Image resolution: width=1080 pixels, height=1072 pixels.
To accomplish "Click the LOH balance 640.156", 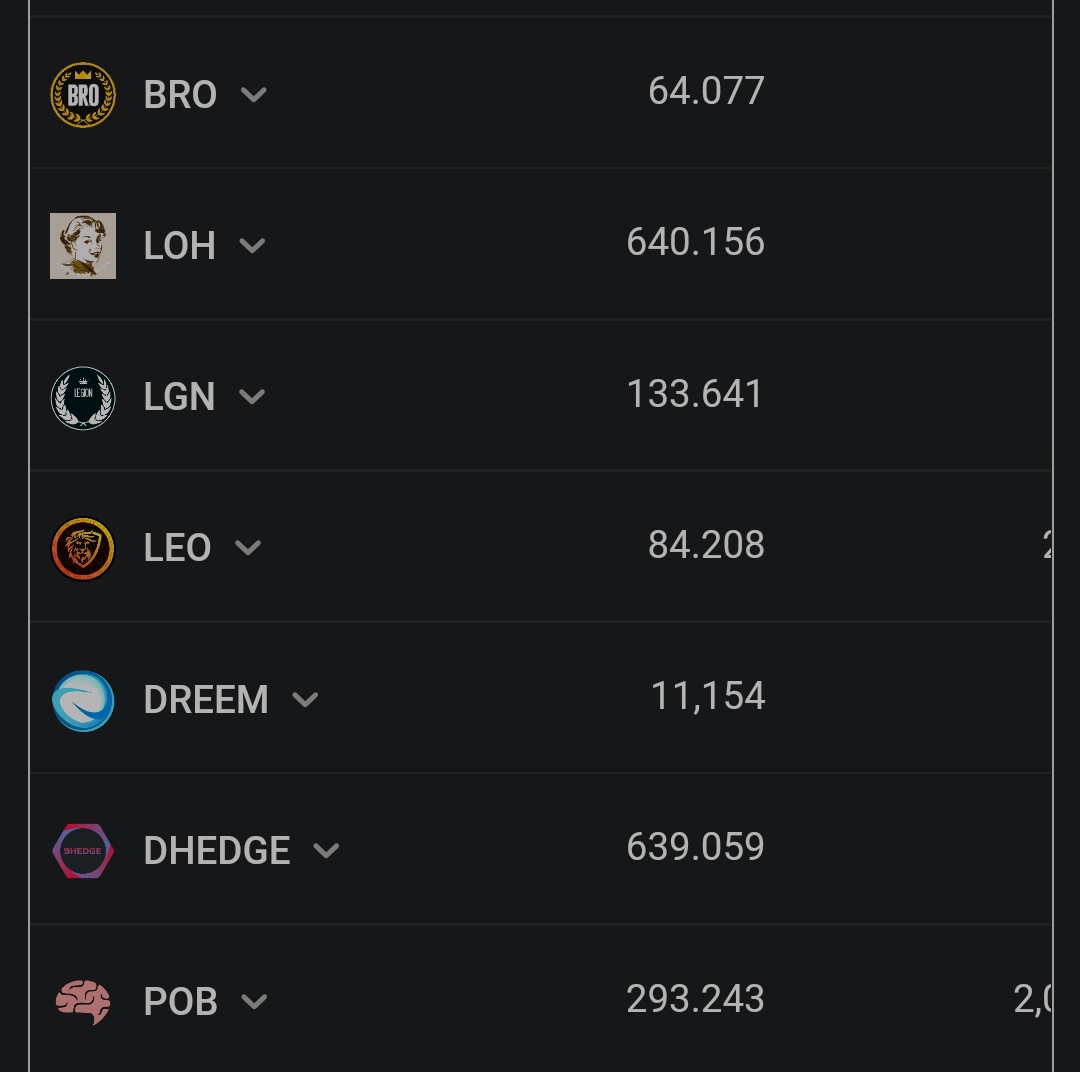I will click(x=696, y=242).
